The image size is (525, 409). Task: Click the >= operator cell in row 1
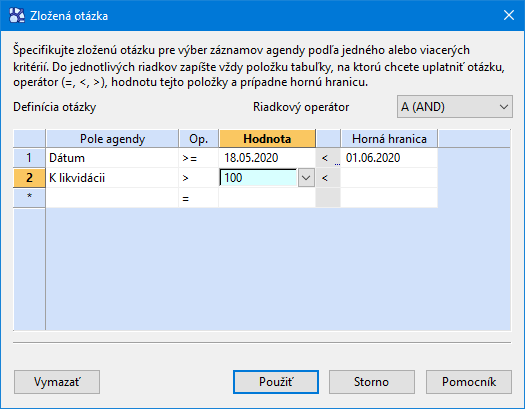coord(199,158)
